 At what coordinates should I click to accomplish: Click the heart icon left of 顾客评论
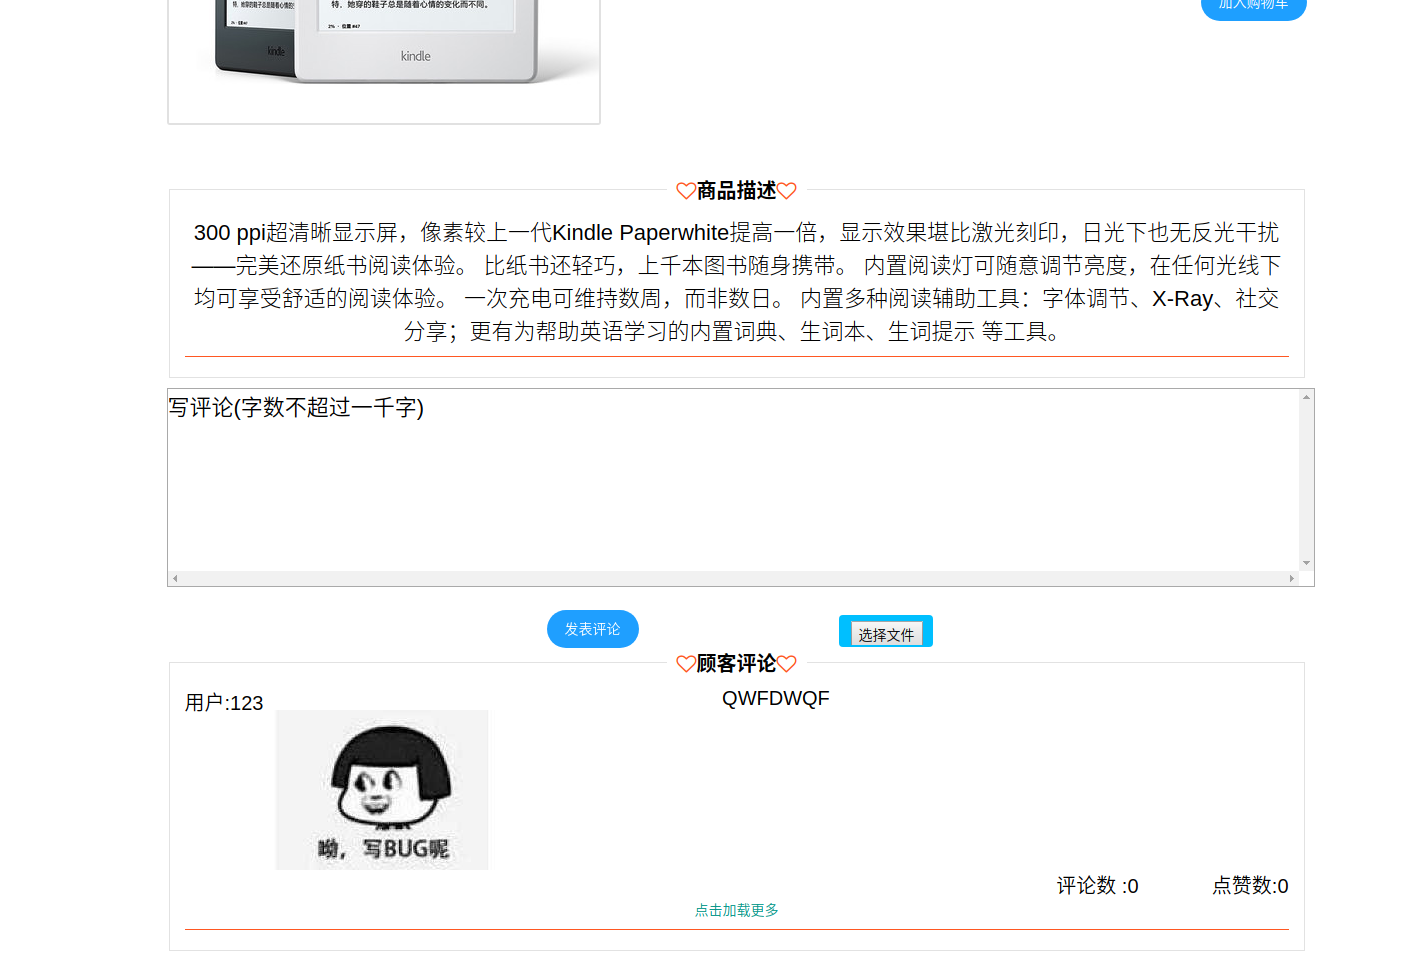pyautogui.click(x=686, y=664)
